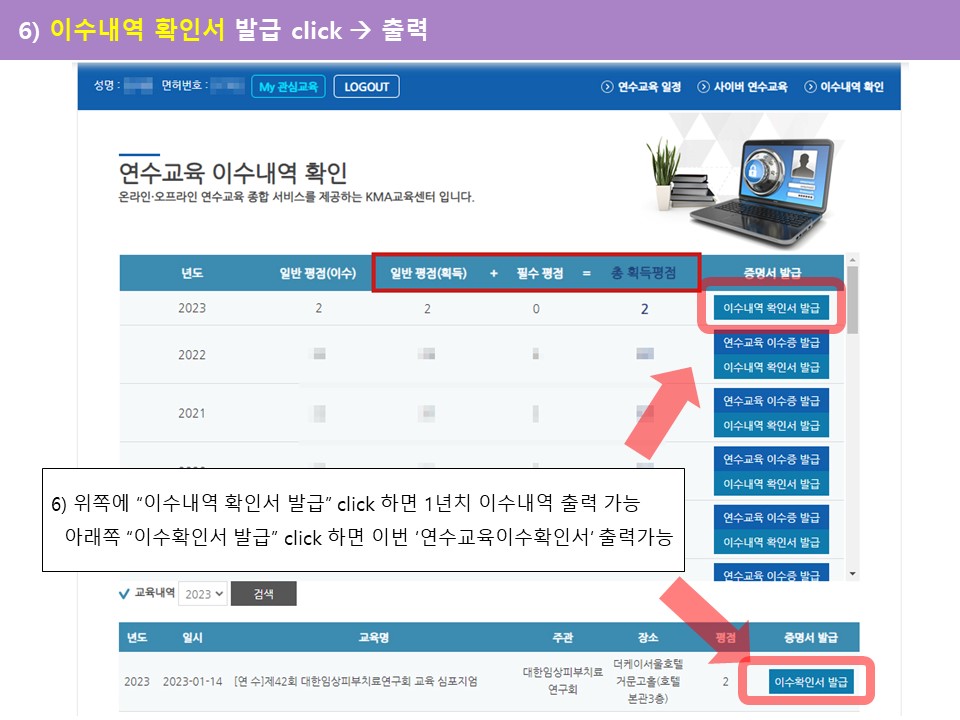Click 연수교육 이수증 발급 for year 2021
This screenshot has width=960, height=720.
tap(771, 401)
